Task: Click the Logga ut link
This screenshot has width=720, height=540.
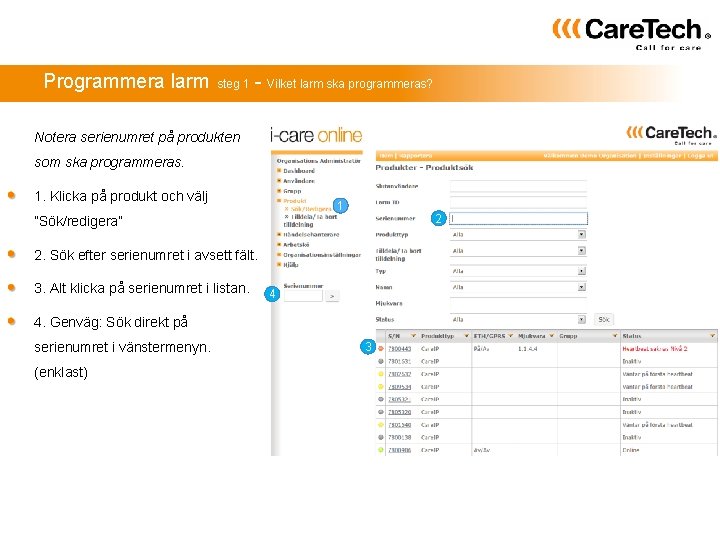Action: [x=701, y=156]
